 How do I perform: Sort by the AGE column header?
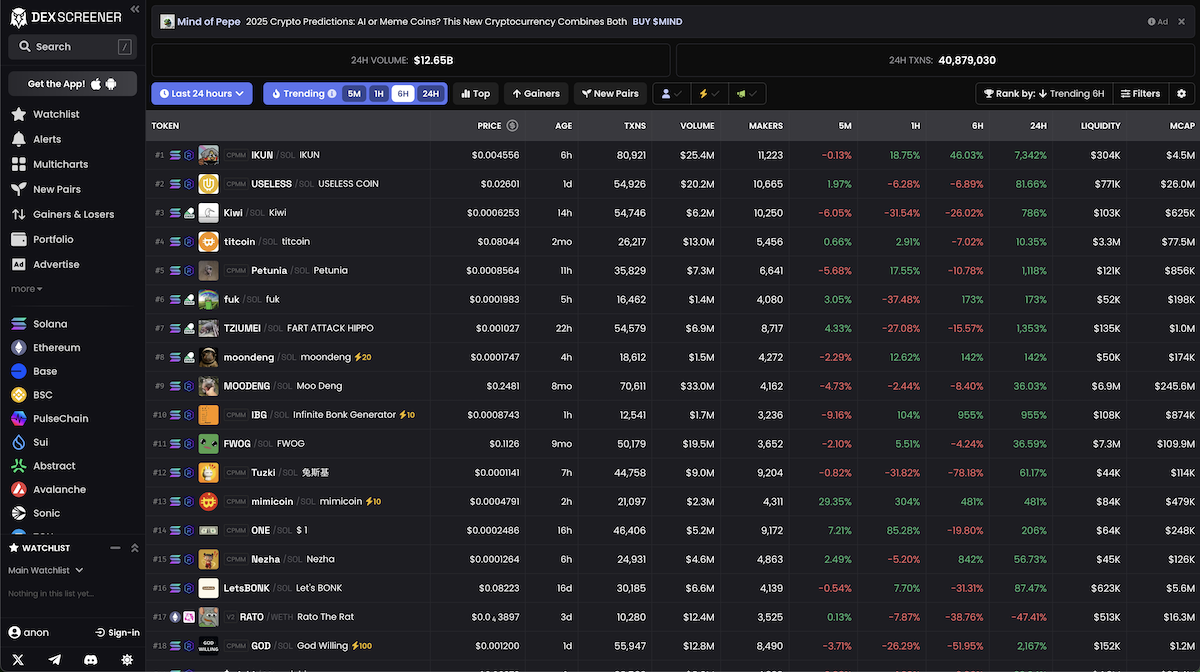[564, 126]
